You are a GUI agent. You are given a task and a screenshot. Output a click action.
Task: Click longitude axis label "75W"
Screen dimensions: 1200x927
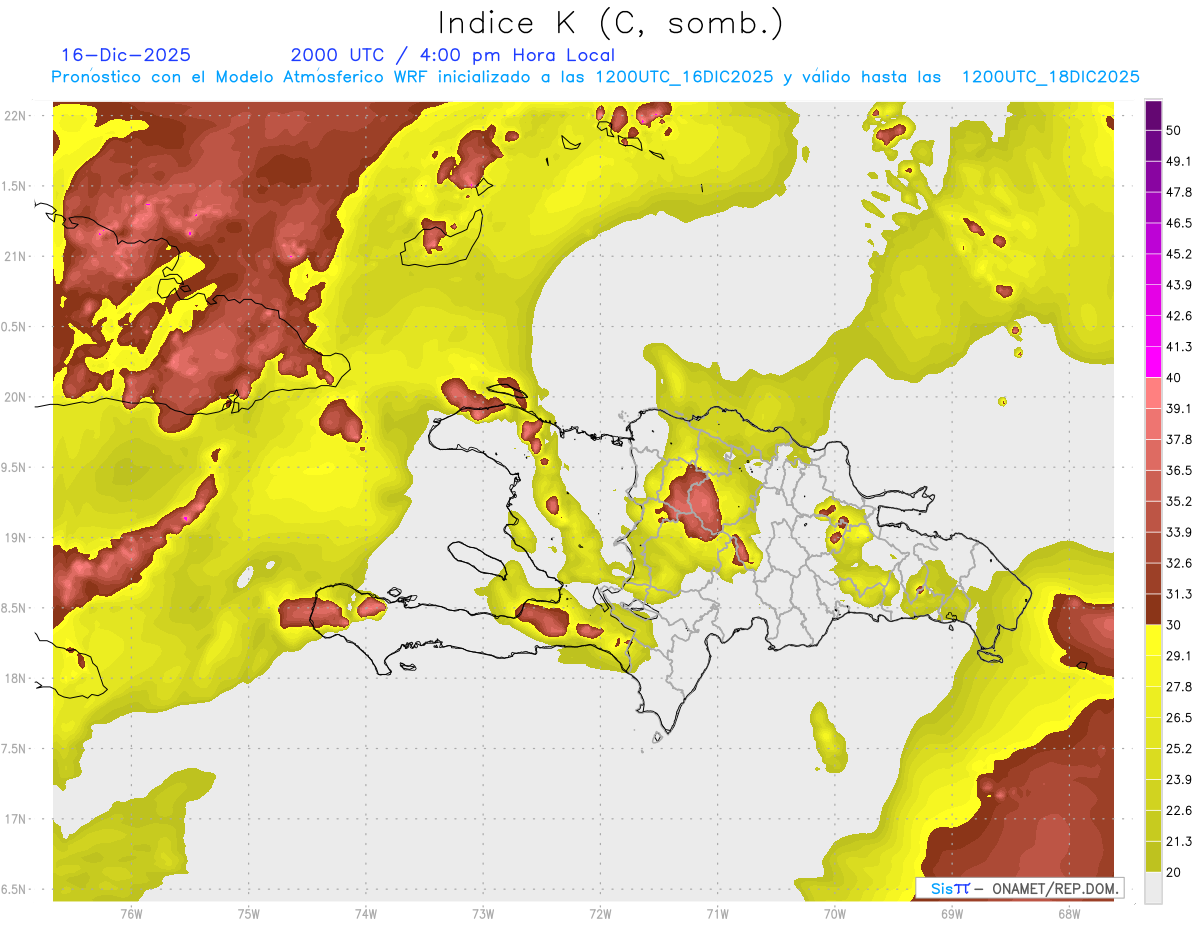tap(249, 913)
